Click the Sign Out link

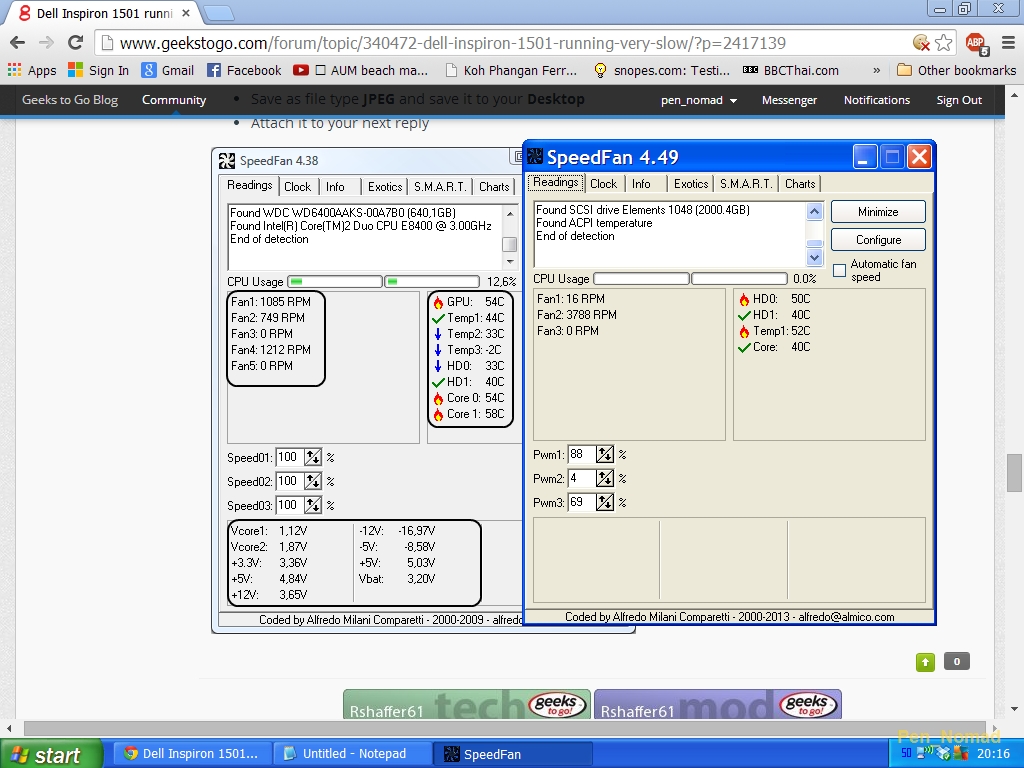tap(959, 100)
